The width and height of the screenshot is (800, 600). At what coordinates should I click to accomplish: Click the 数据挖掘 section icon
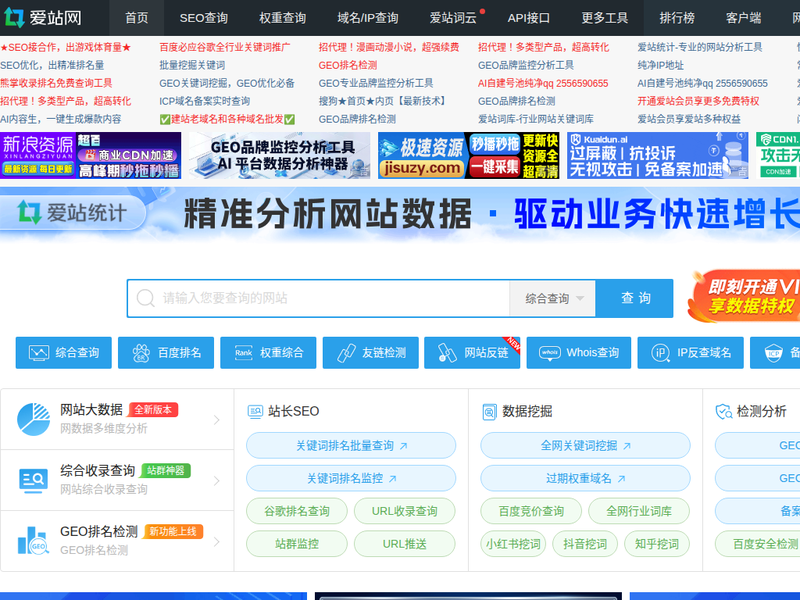pos(489,411)
